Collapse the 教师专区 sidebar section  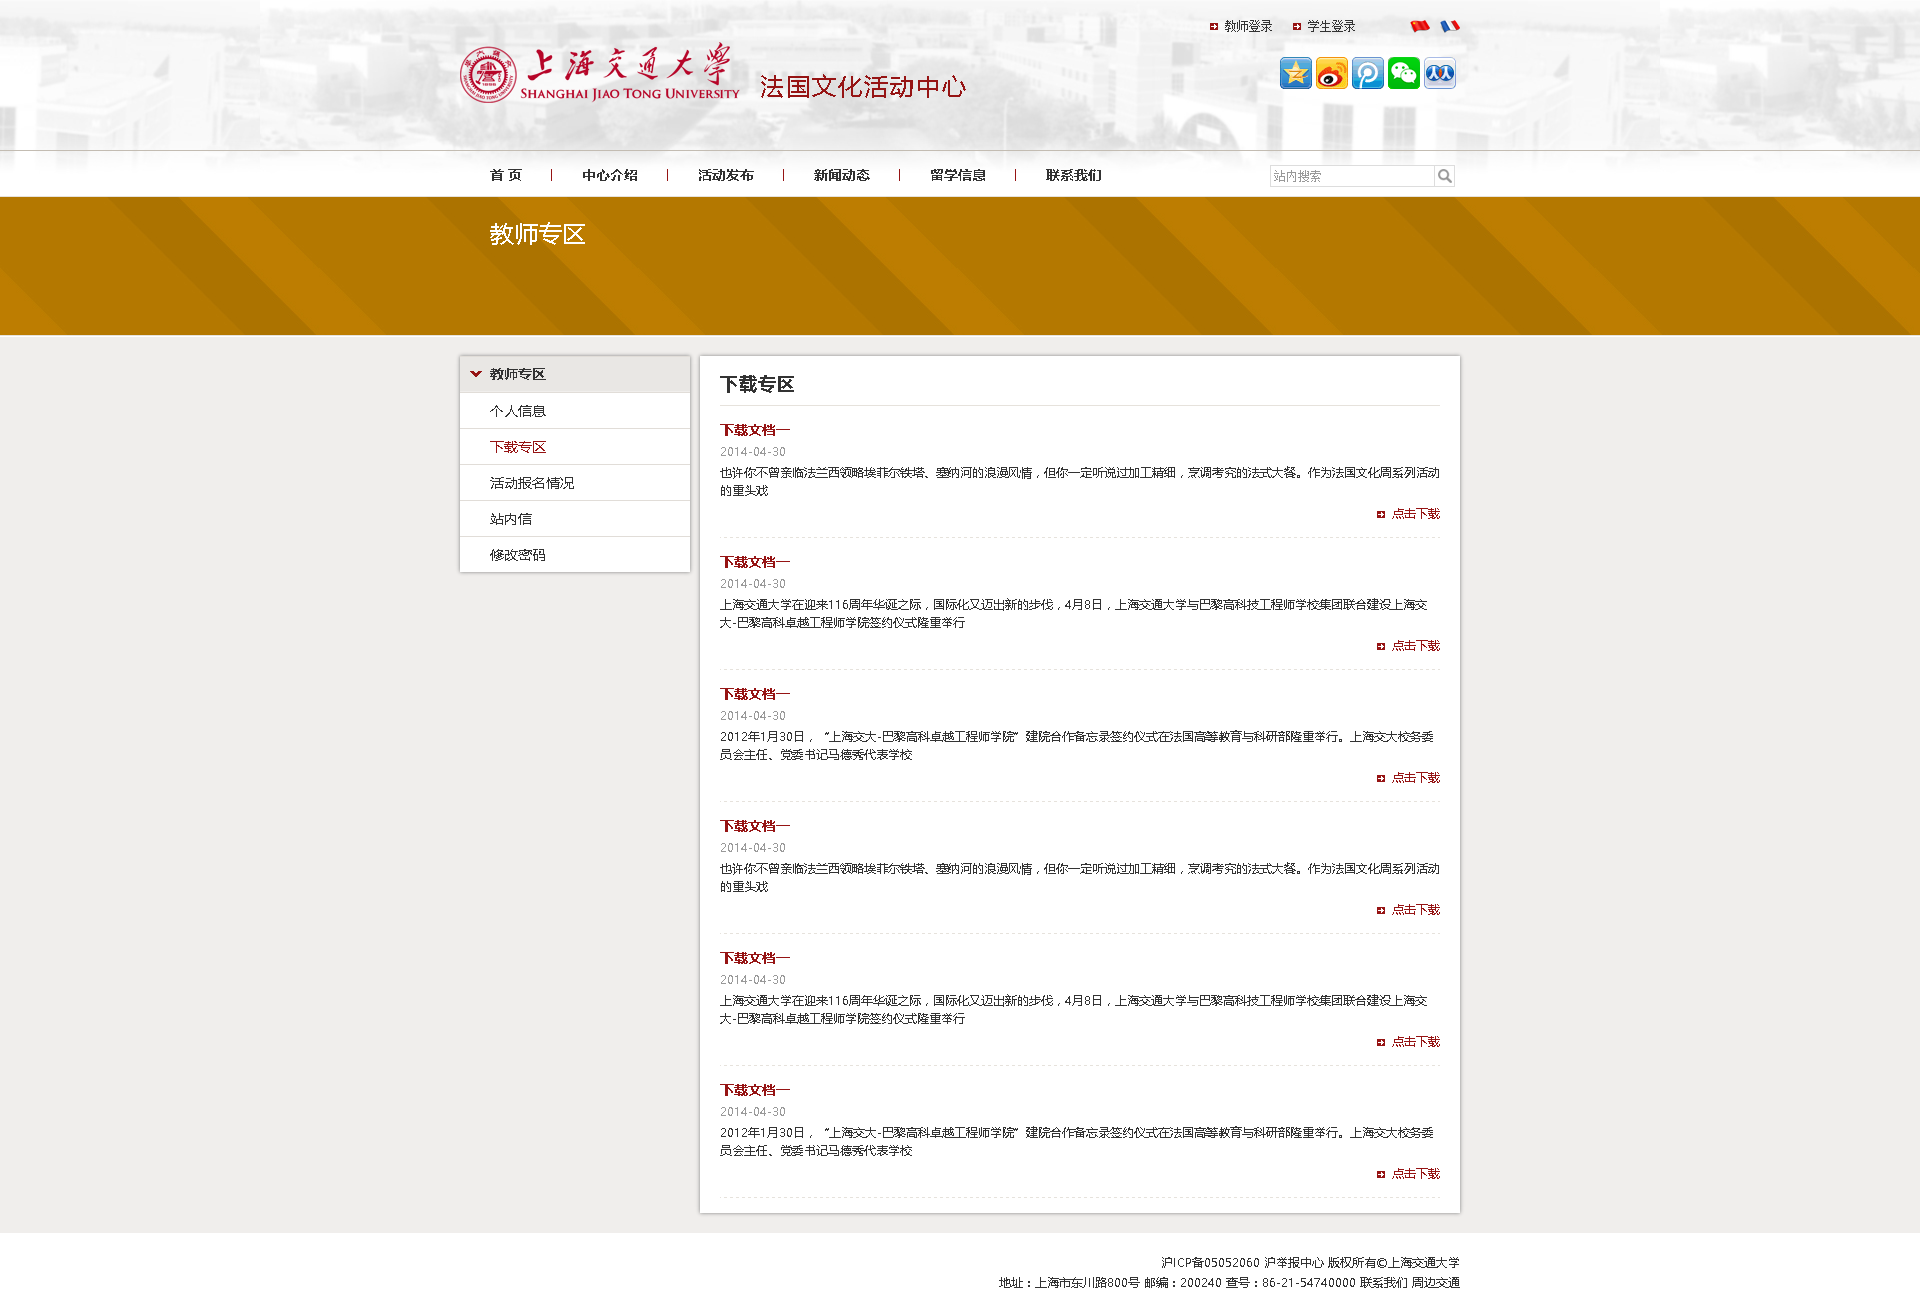(x=476, y=374)
